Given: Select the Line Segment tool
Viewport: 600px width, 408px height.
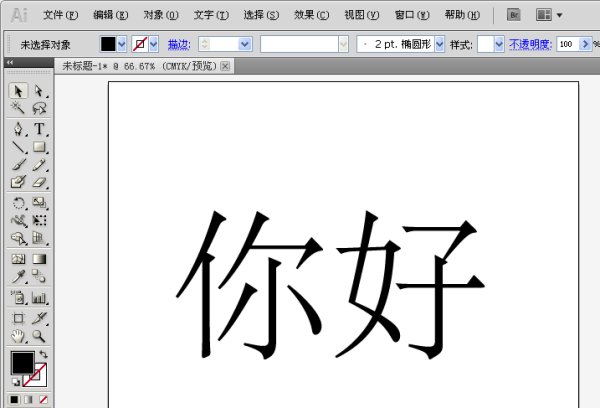Looking at the screenshot, I should tap(18, 147).
